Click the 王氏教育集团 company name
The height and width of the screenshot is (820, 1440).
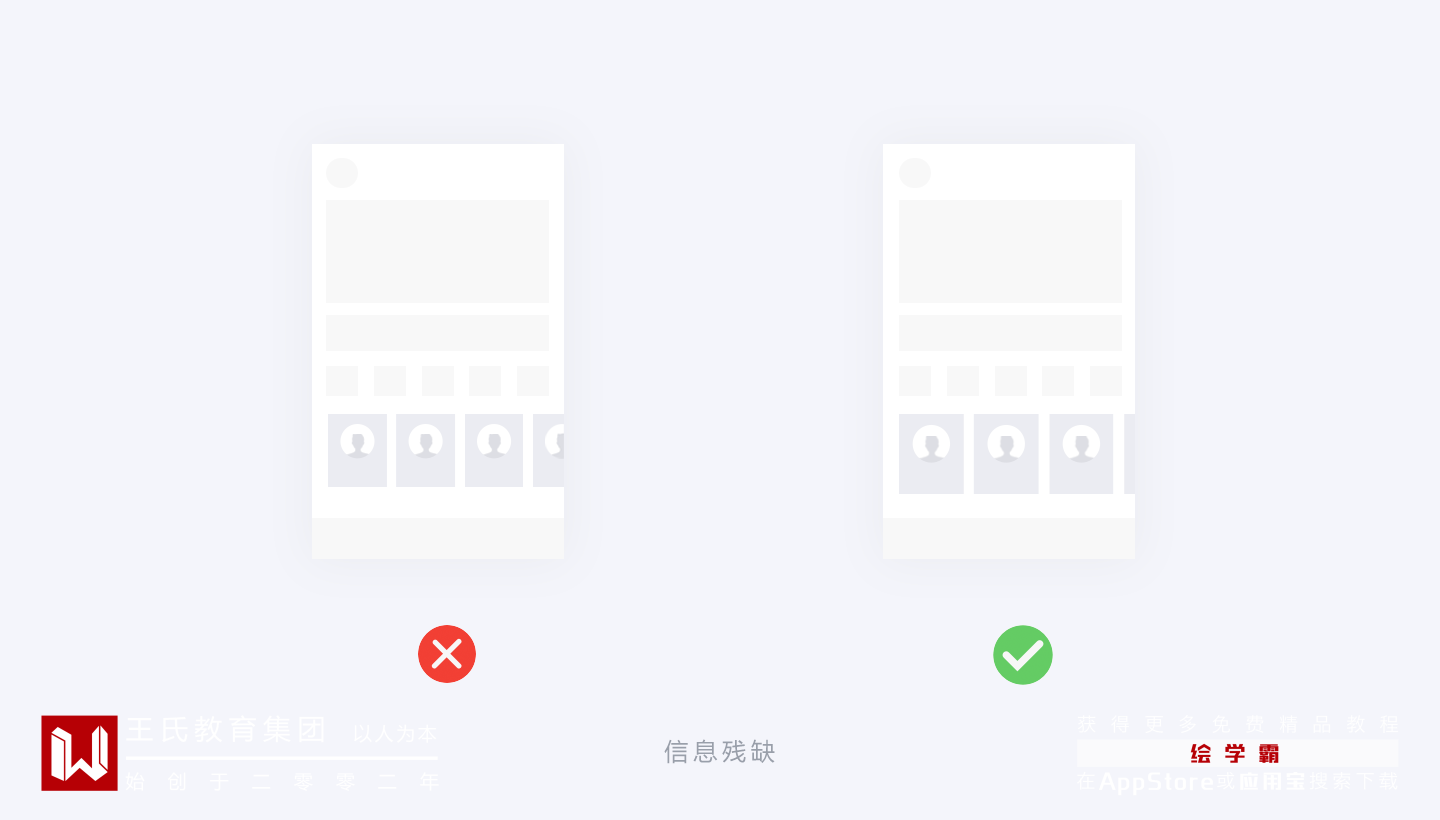227,730
